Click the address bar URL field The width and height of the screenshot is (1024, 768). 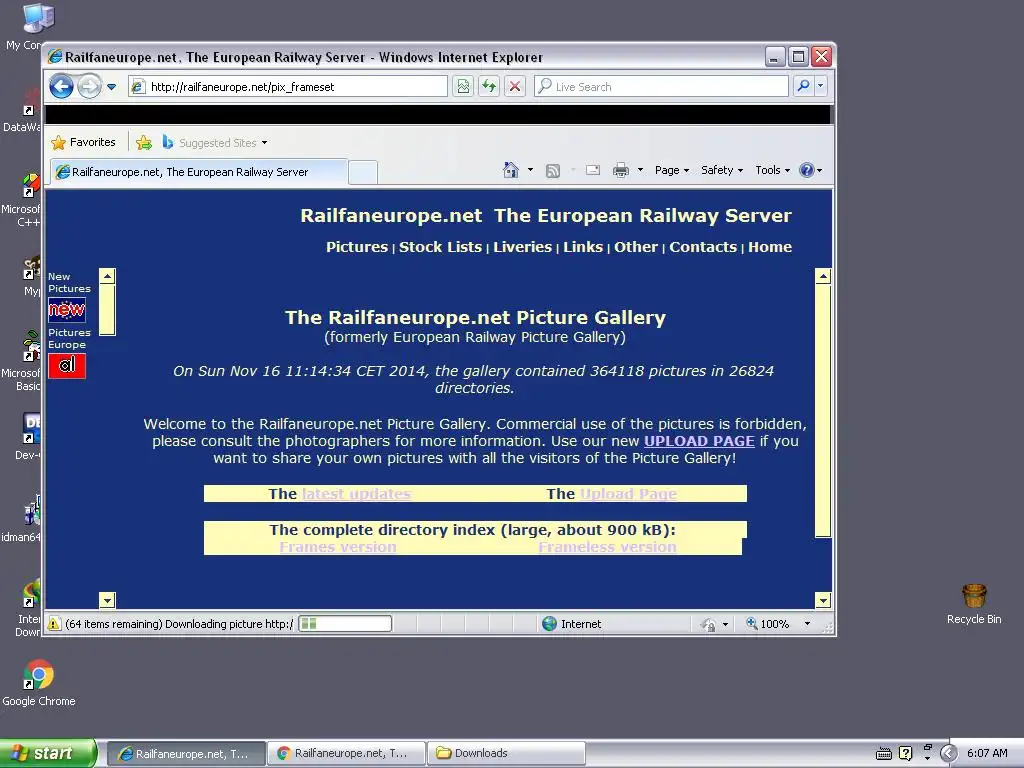288,86
